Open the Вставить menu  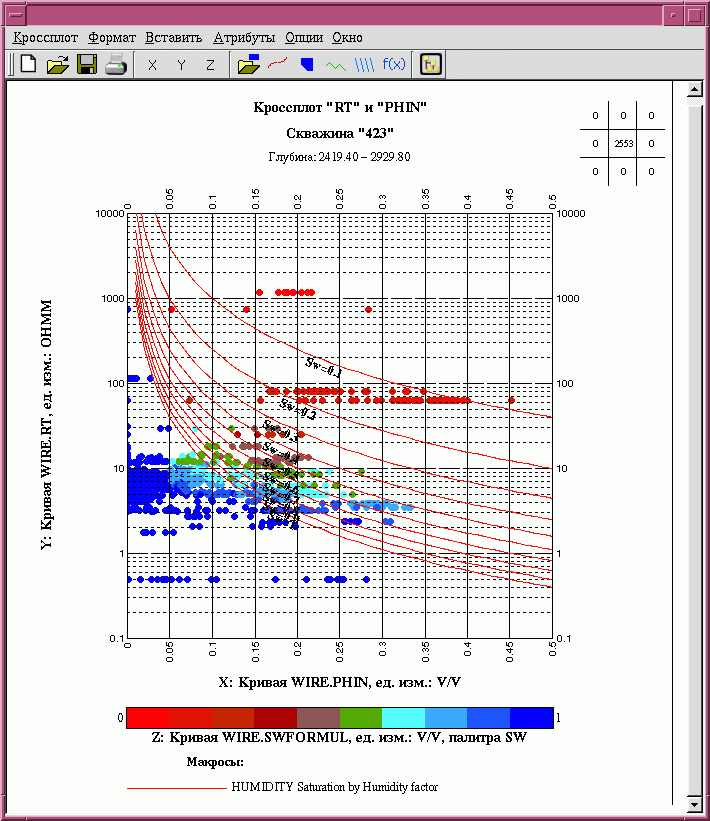click(x=173, y=38)
